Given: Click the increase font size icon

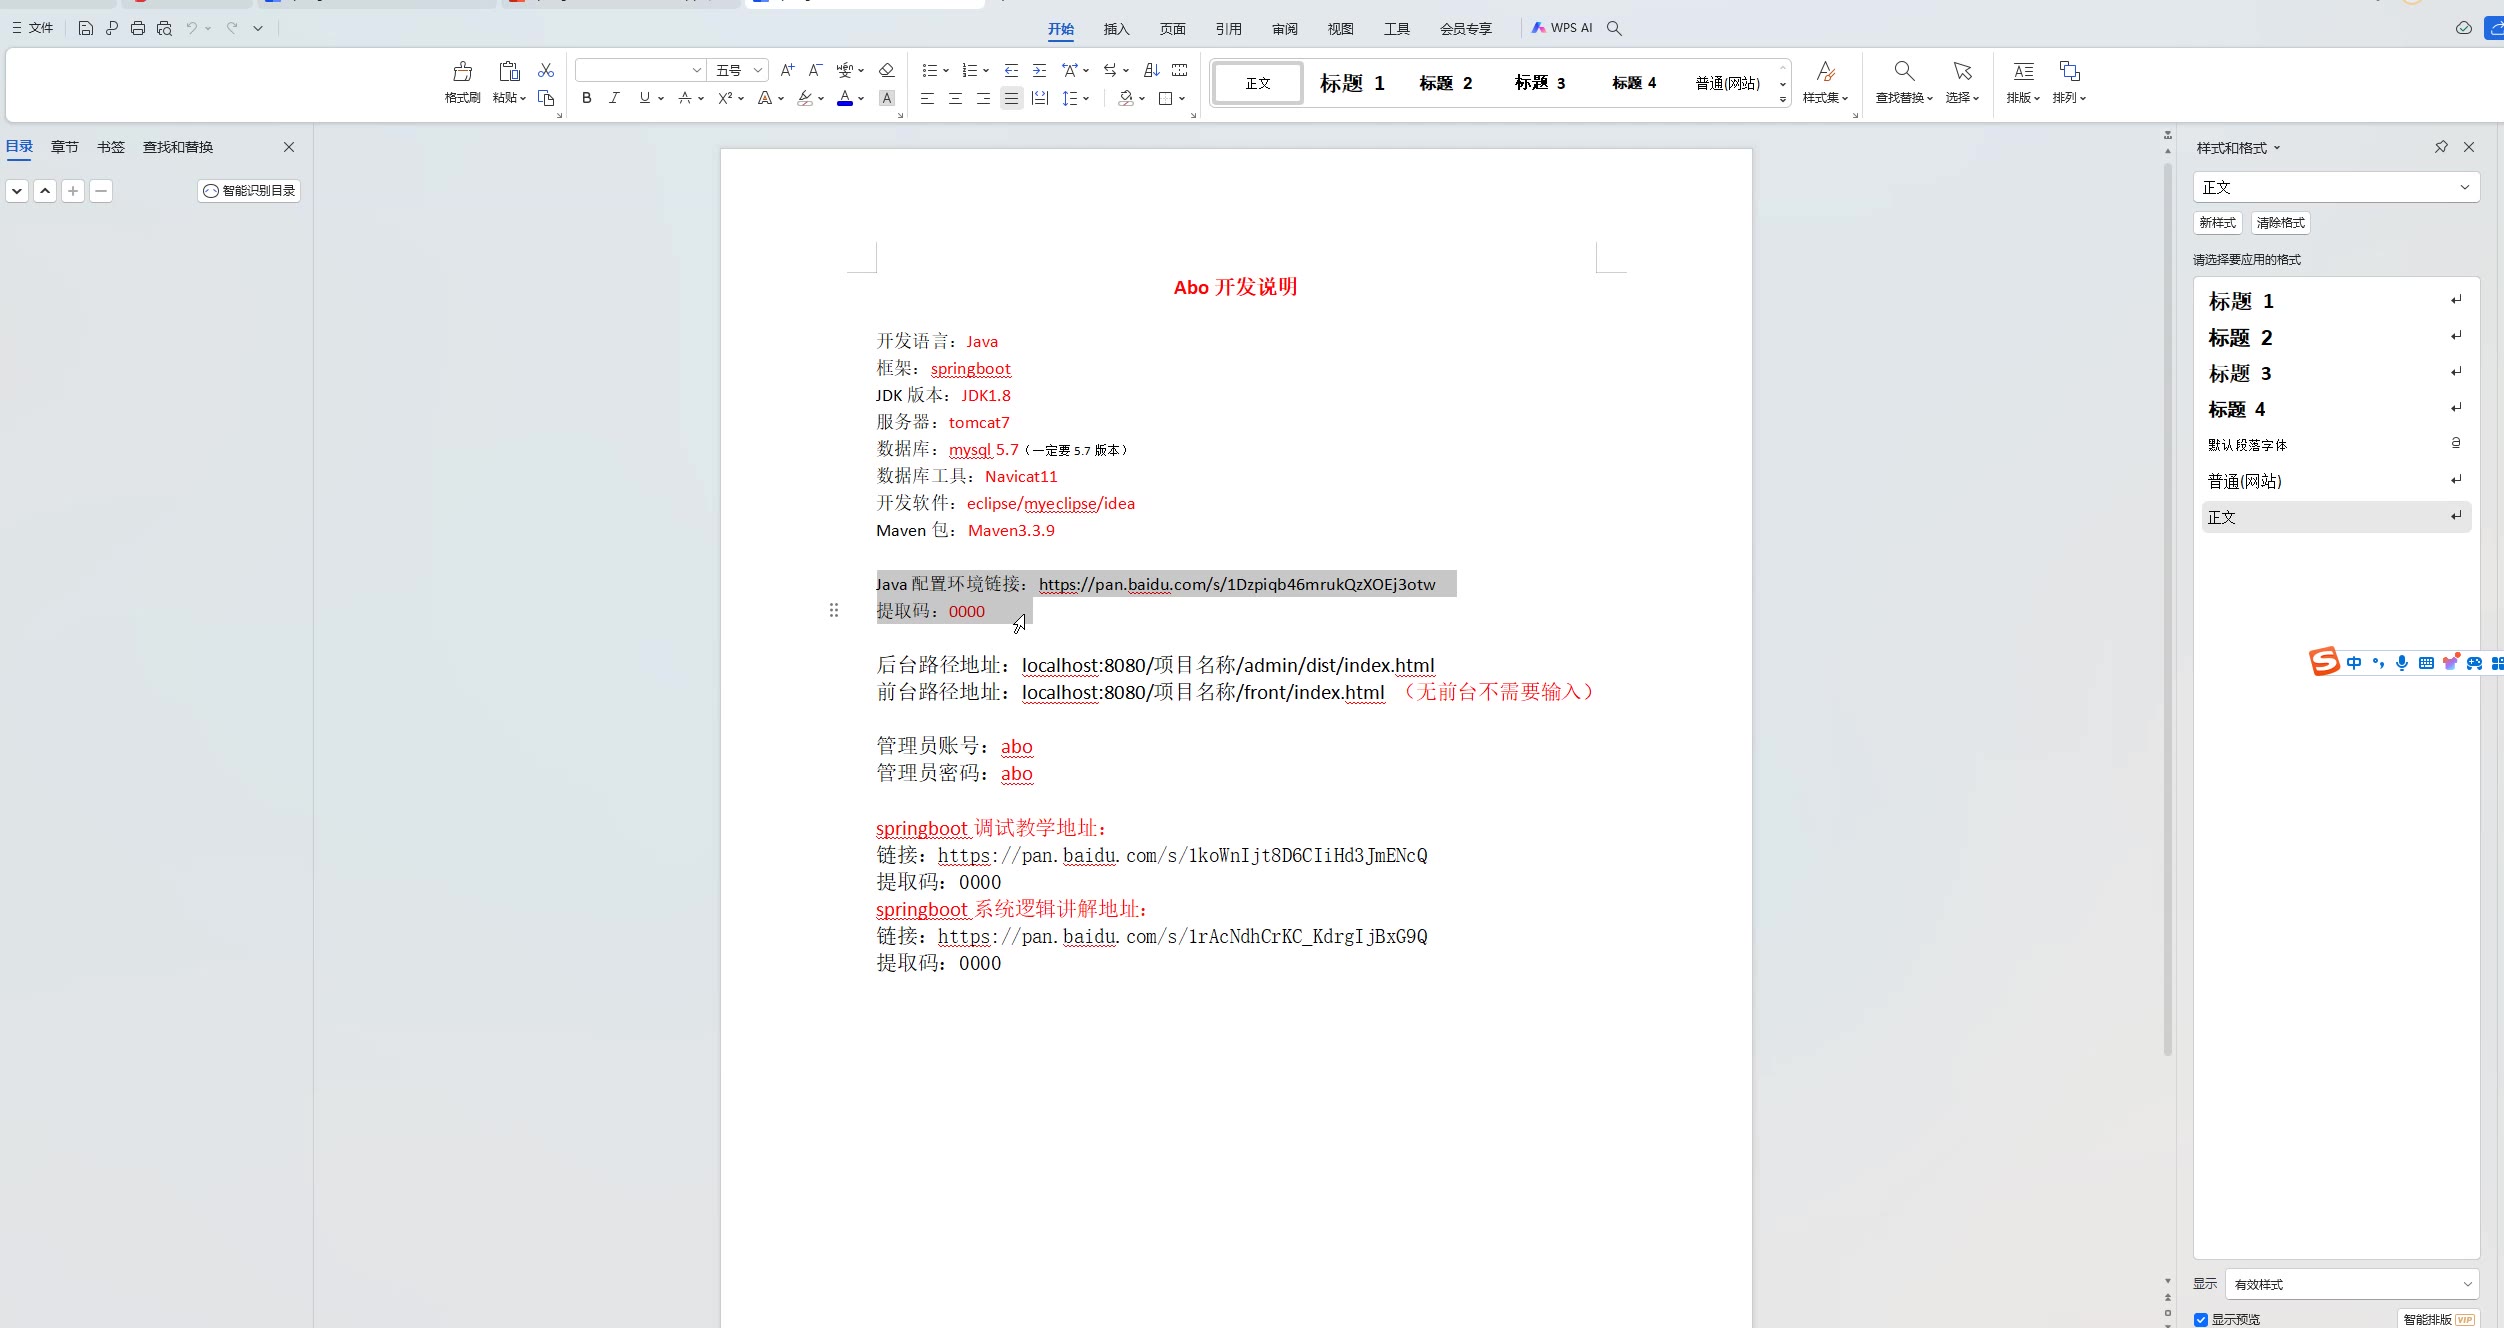Looking at the screenshot, I should tap(787, 70).
